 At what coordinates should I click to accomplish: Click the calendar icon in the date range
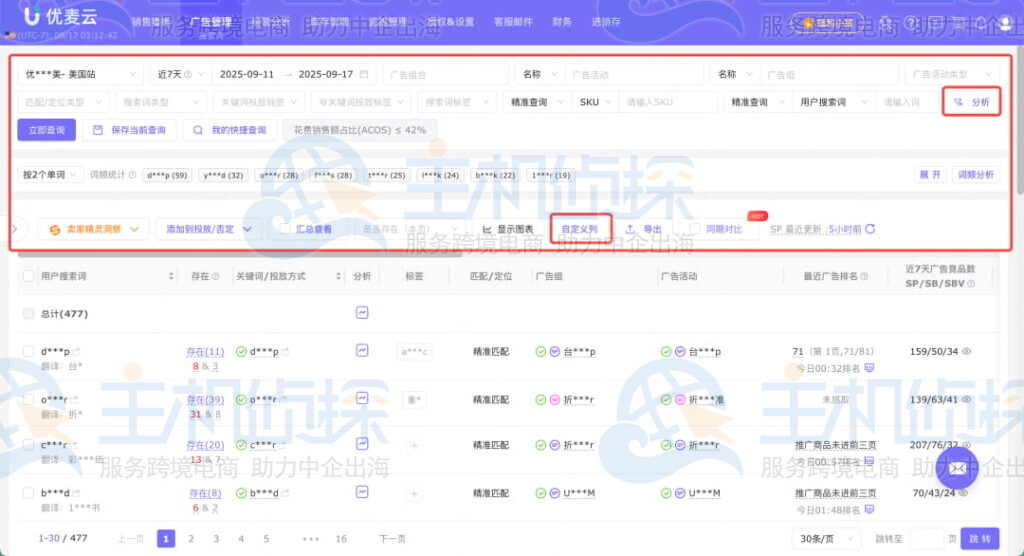tap(364, 74)
